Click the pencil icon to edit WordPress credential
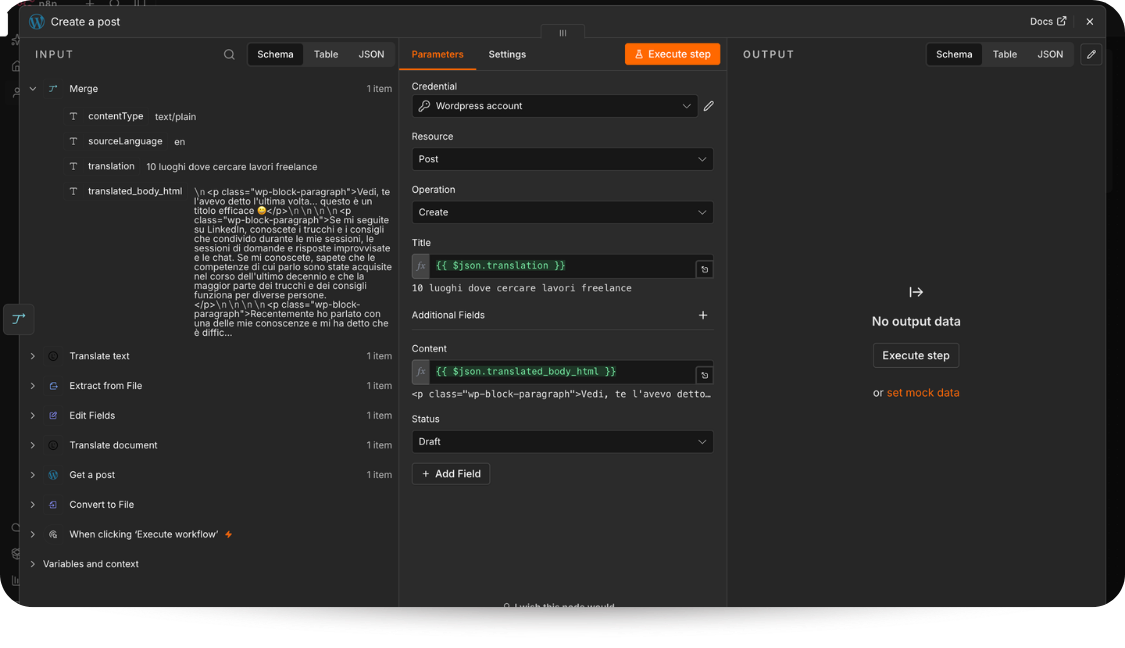 tap(708, 106)
